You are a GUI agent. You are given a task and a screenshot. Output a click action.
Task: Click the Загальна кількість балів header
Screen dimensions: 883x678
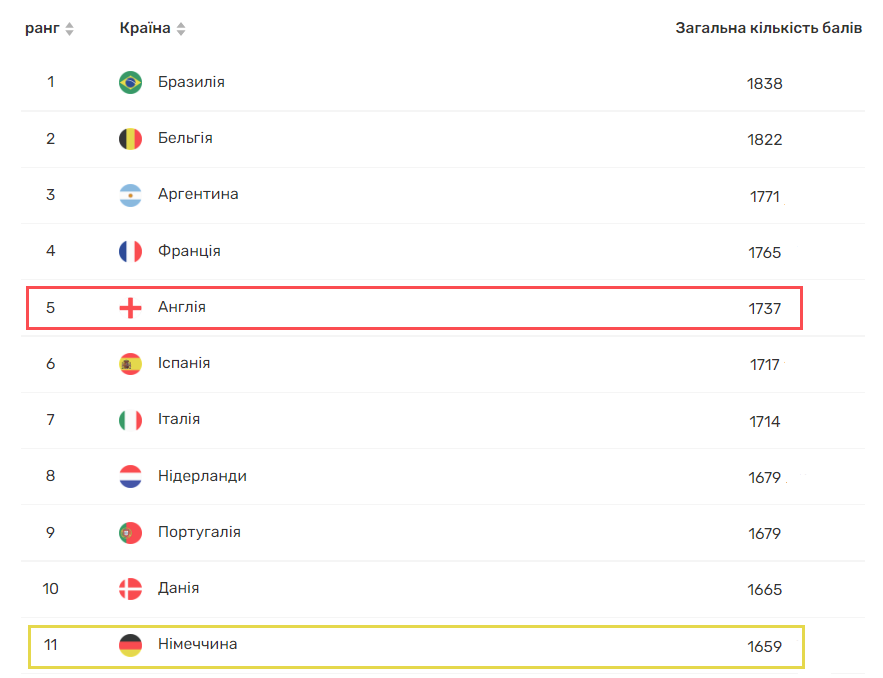pos(768,29)
